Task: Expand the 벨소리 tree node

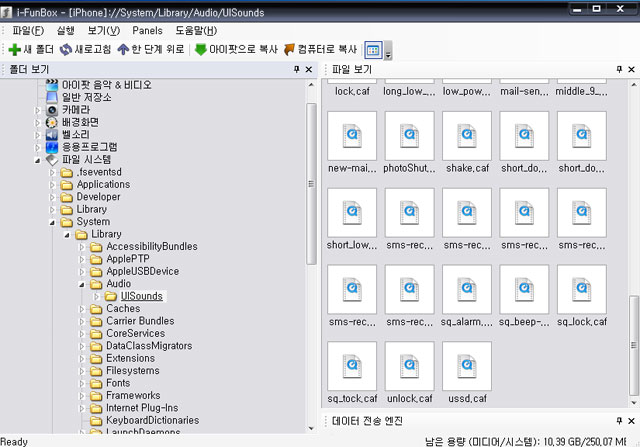Action: (38, 135)
